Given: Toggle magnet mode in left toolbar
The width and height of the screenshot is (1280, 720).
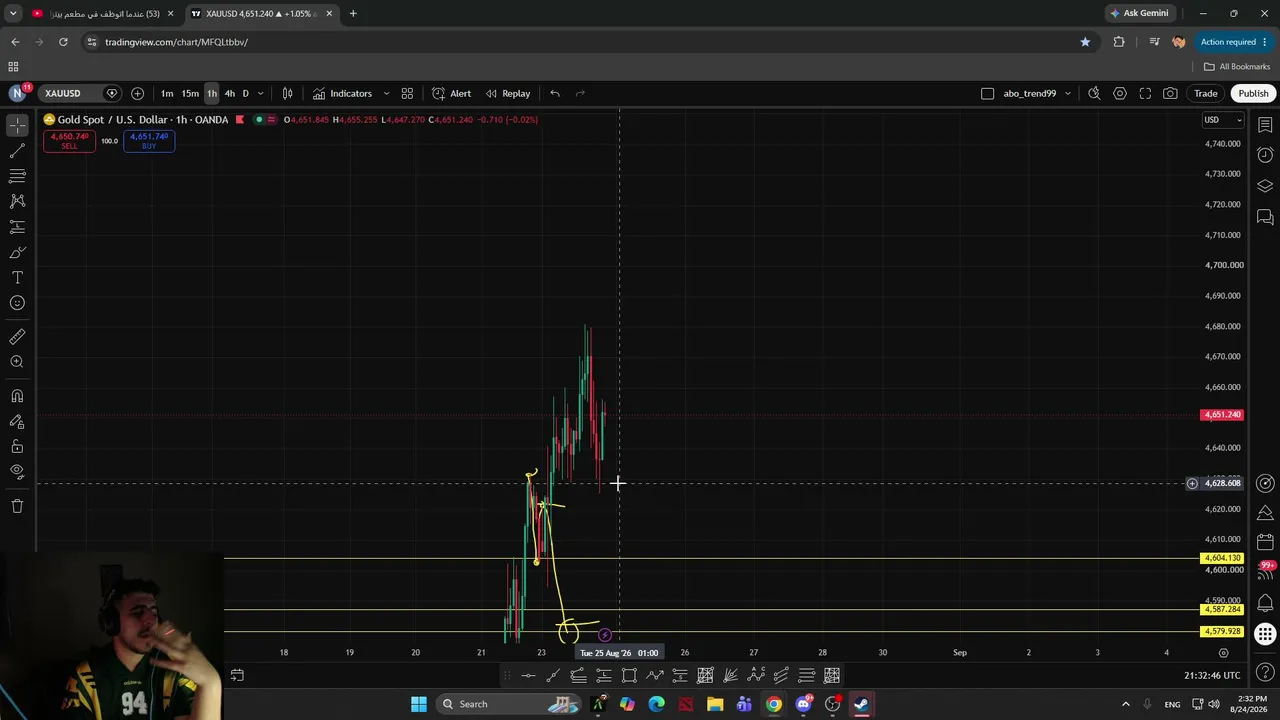Looking at the screenshot, I should point(17,396).
